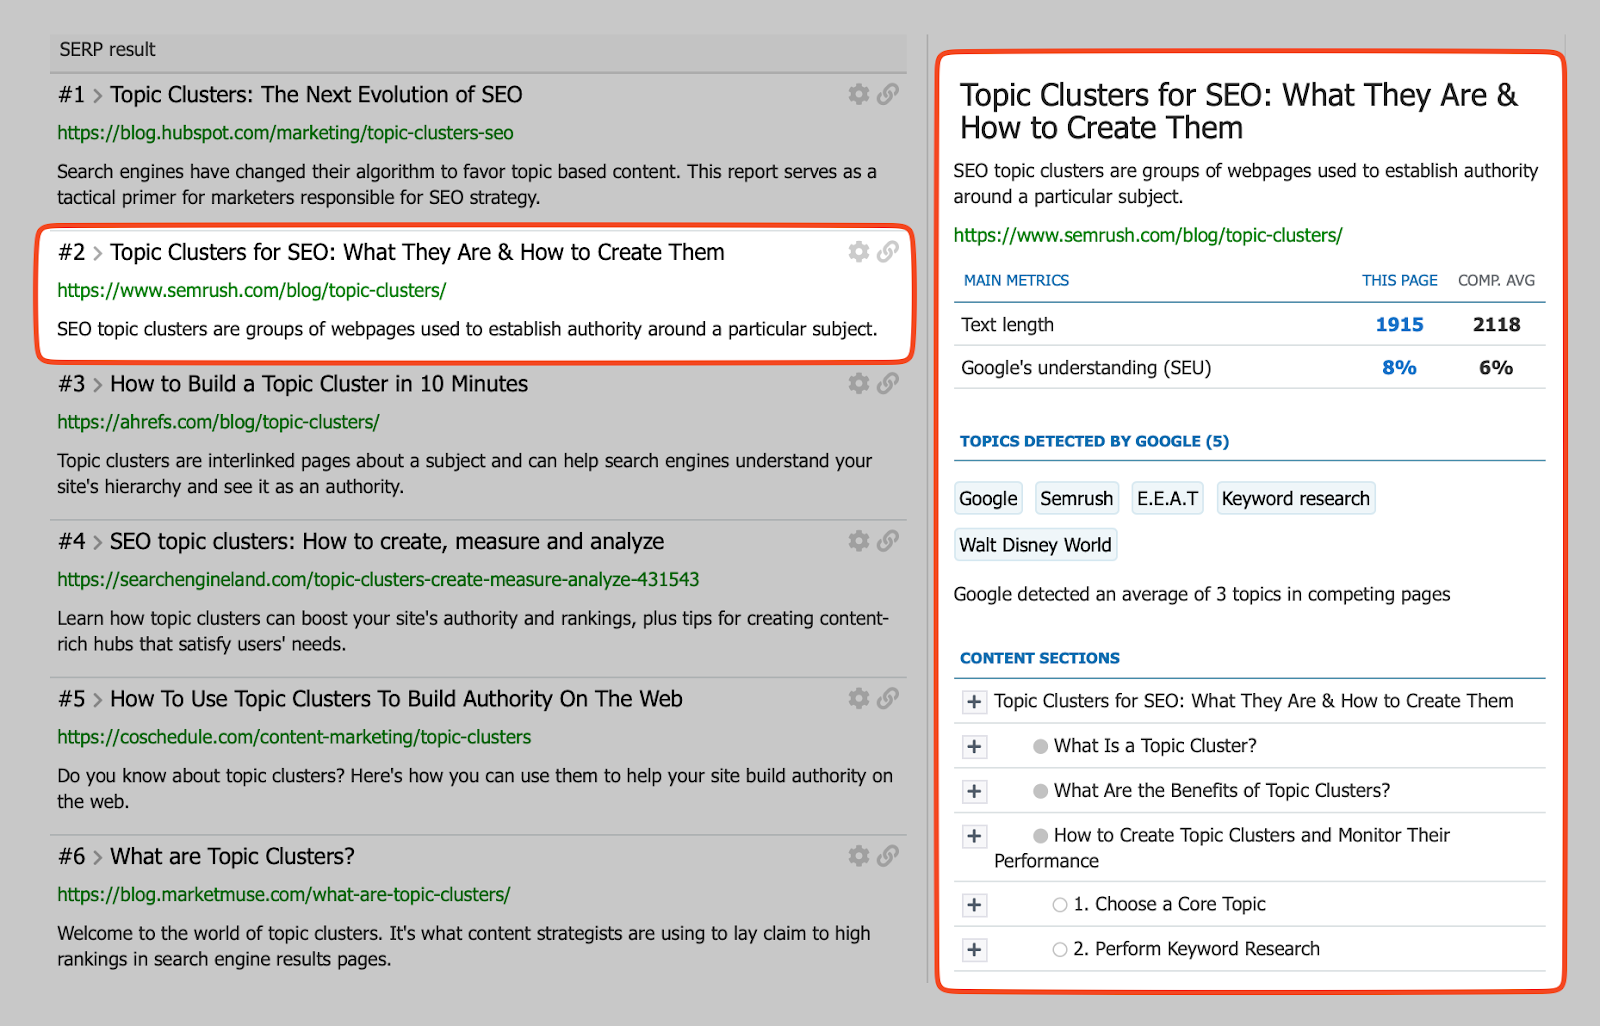The height and width of the screenshot is (1026, 1600).
Task: Click gray bullet beside 'How to Create Topic Clusters and Monitor'
Action: tap(1040, 836)
